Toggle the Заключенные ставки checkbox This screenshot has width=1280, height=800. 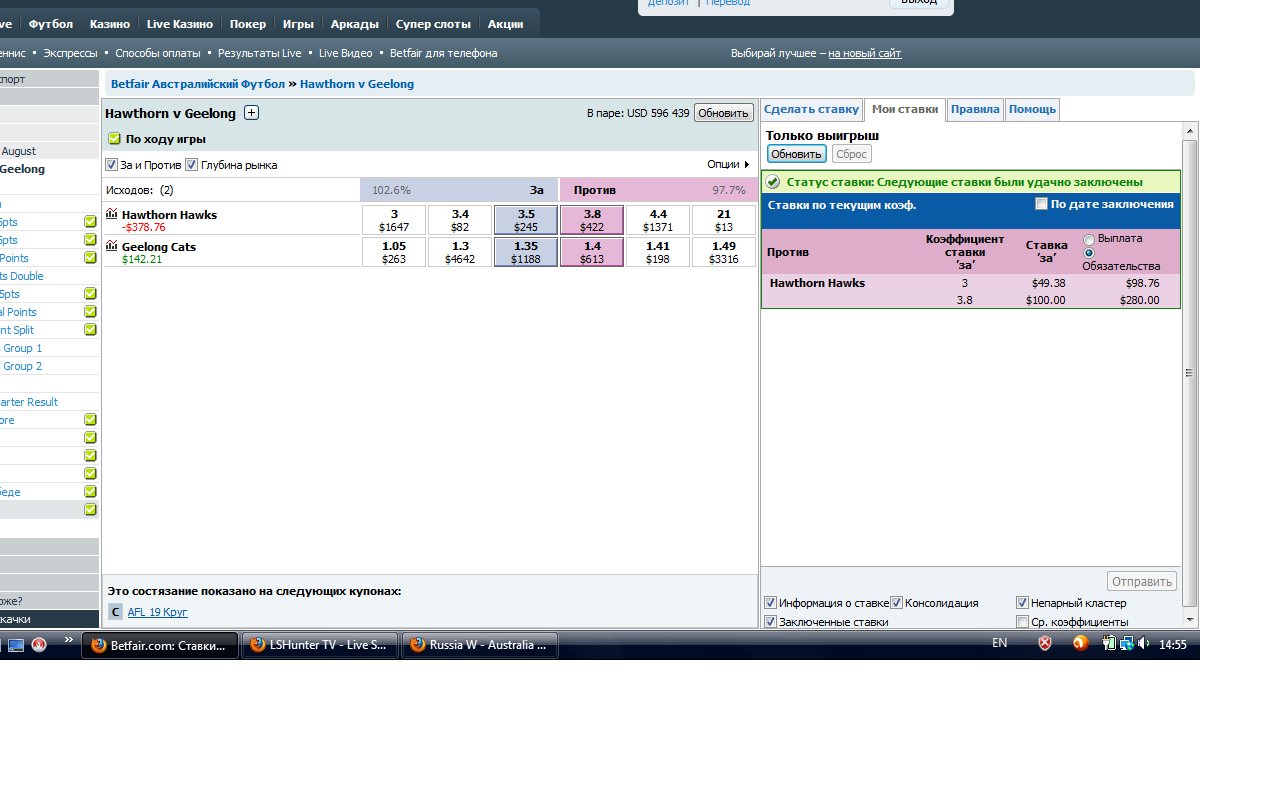pyautogui.click(x=770, y=622)
